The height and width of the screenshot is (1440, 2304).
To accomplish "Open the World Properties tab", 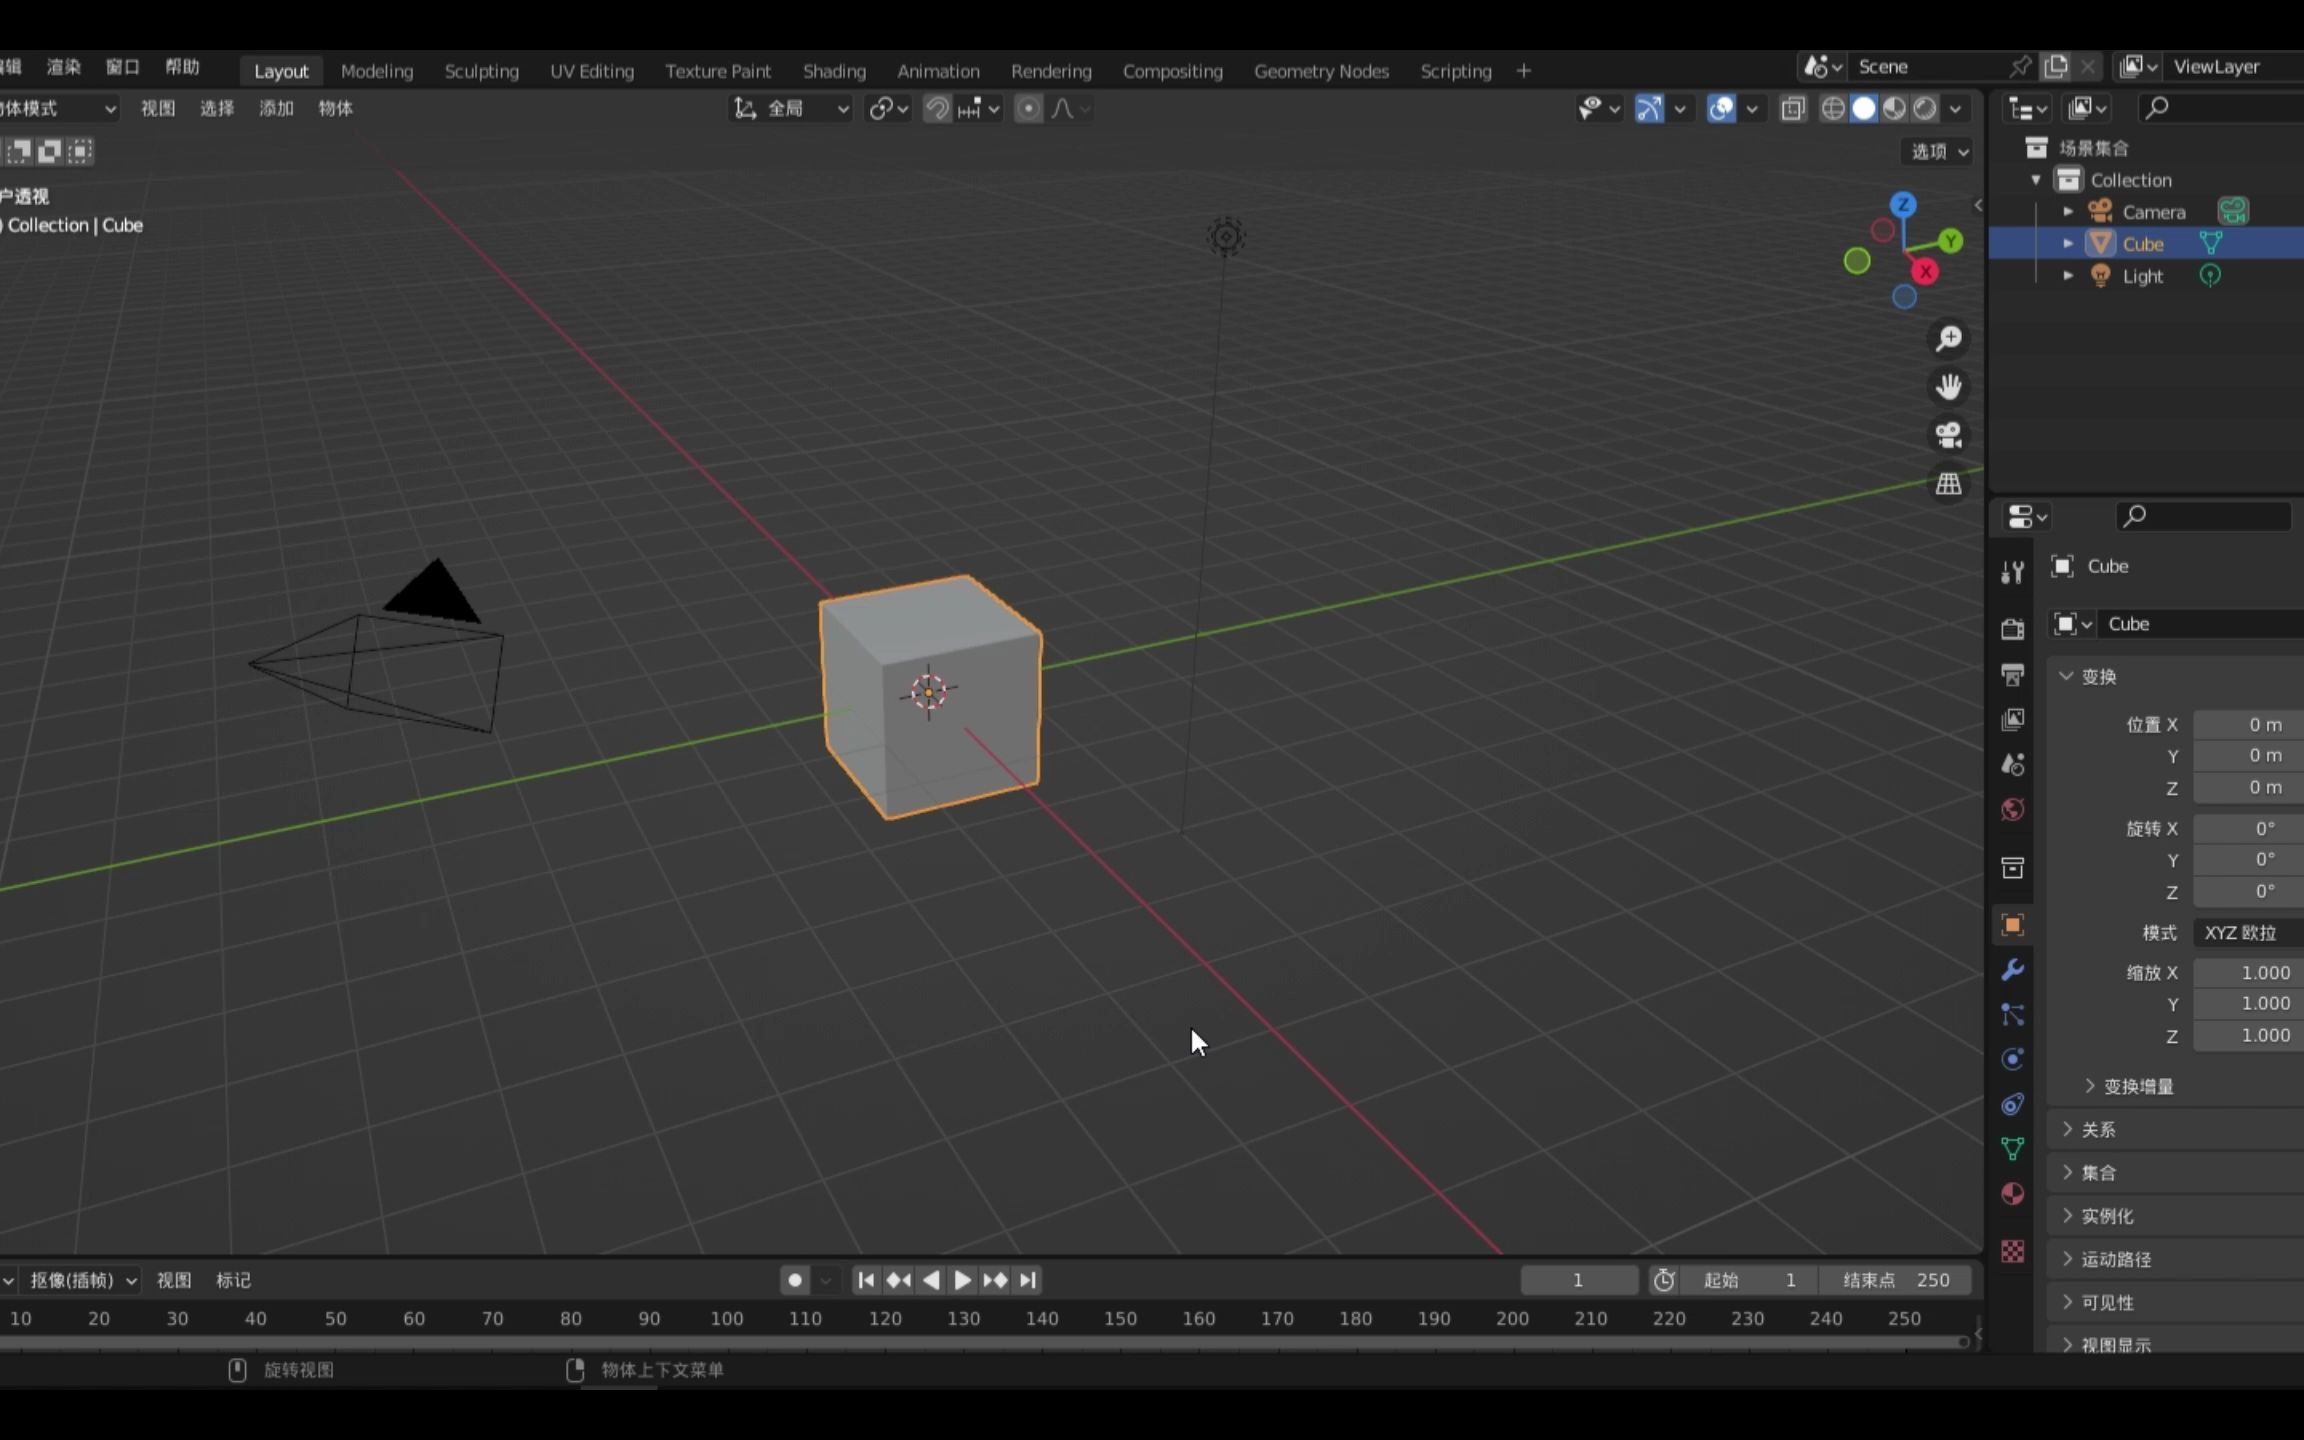I will (2013, 810).
